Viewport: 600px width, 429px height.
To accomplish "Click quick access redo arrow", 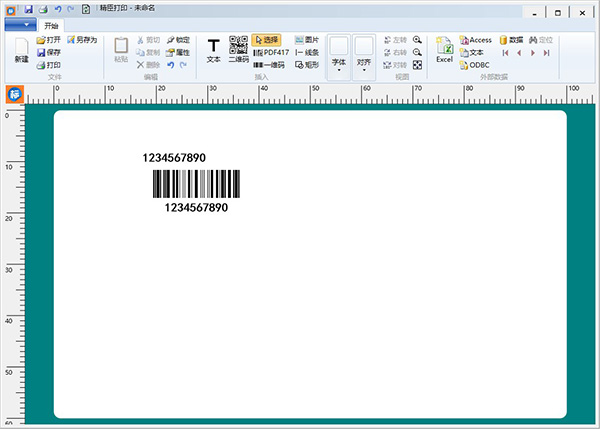I will 71,9.
